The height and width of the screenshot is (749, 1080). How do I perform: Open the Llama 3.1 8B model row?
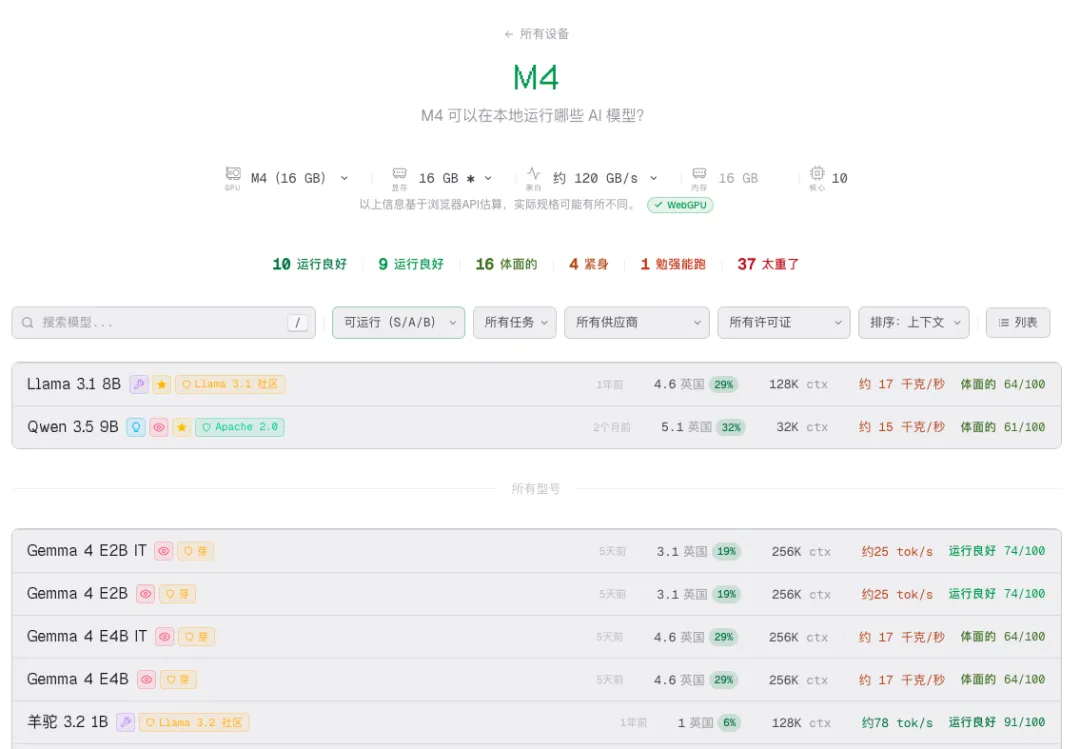[x=536, y=384]
